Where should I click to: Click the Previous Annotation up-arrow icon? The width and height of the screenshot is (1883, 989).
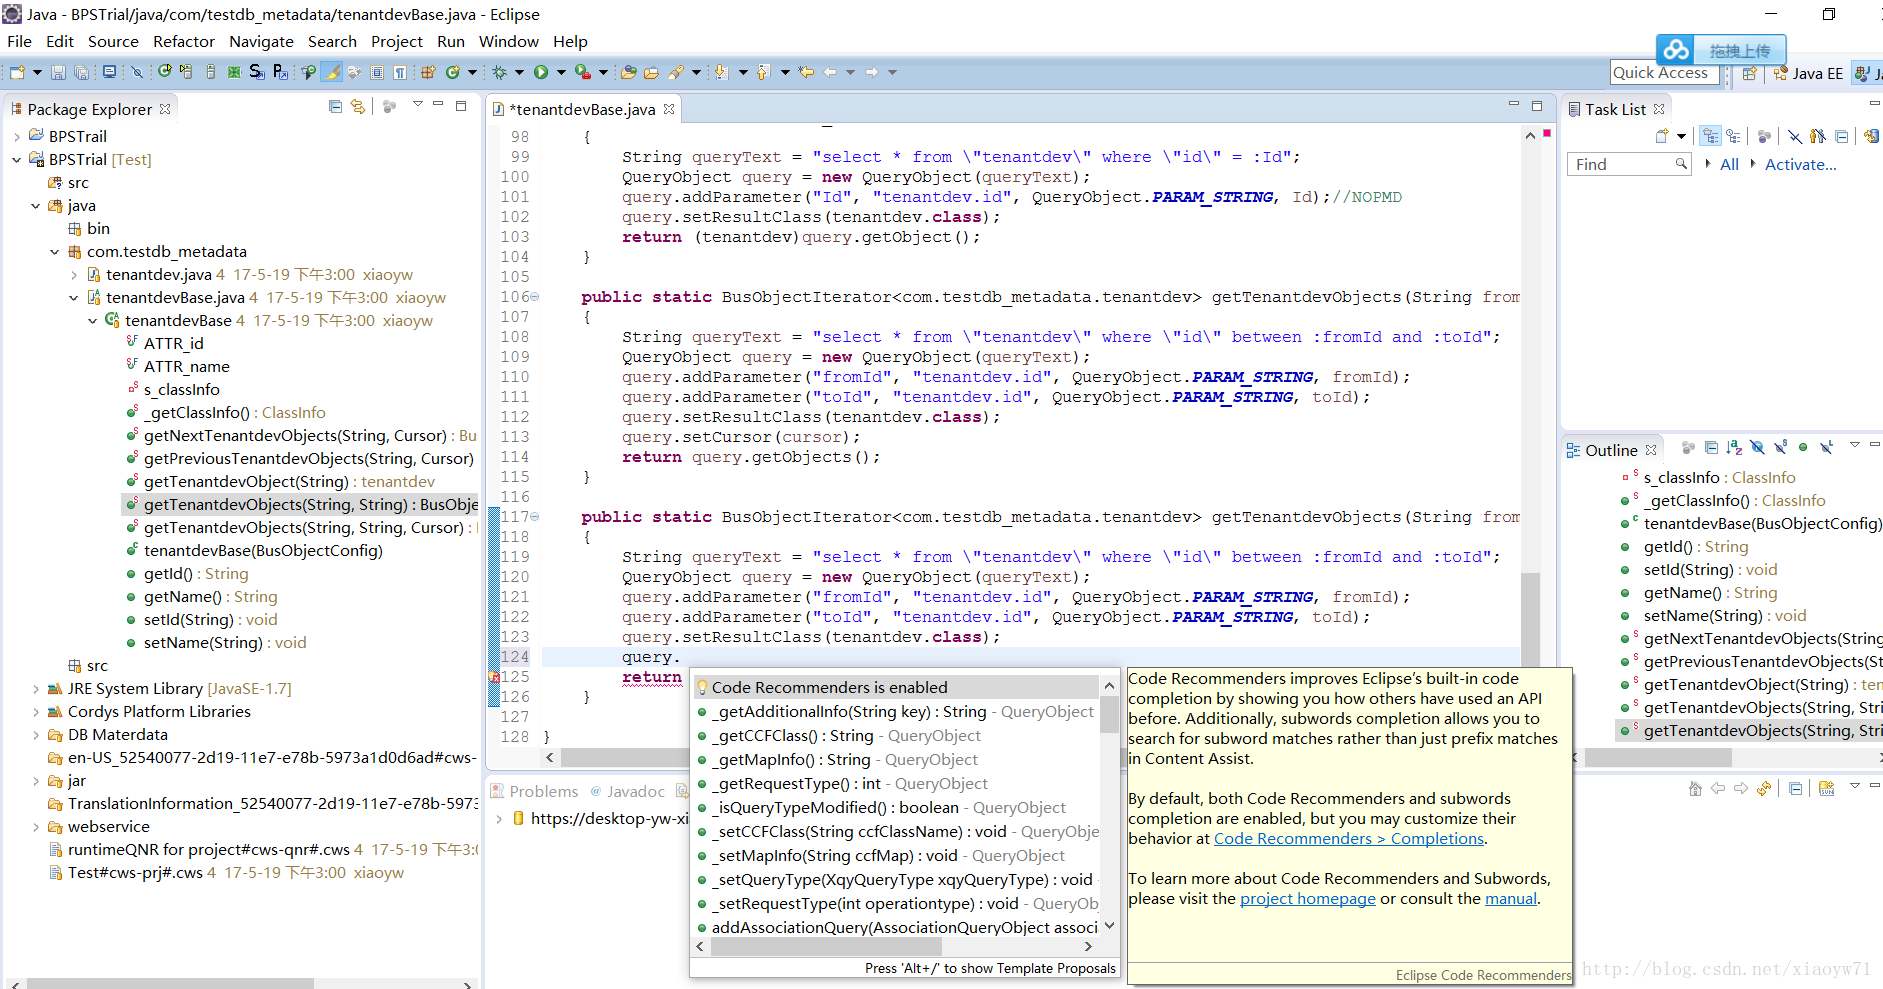pyautogui.click(x=763, y=72)
